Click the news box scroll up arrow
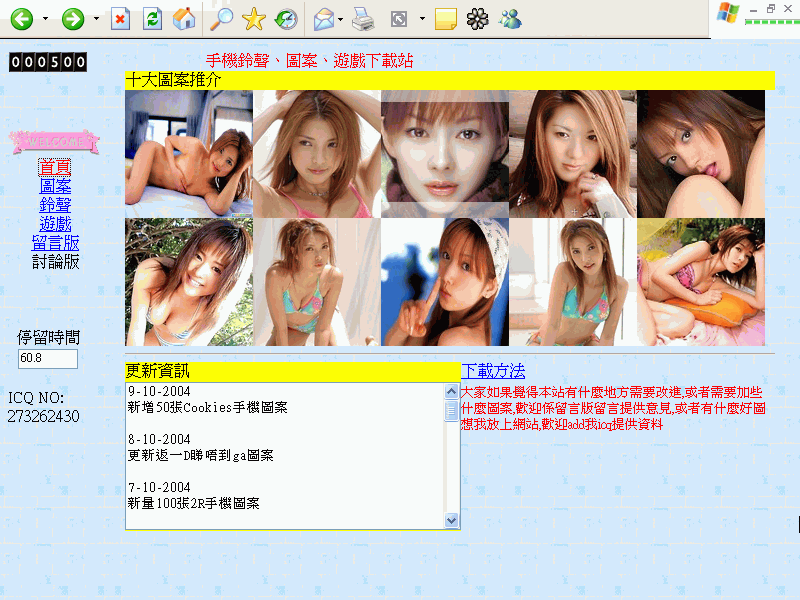The width and height of the screenshot is (800, 600). point(451,392)
